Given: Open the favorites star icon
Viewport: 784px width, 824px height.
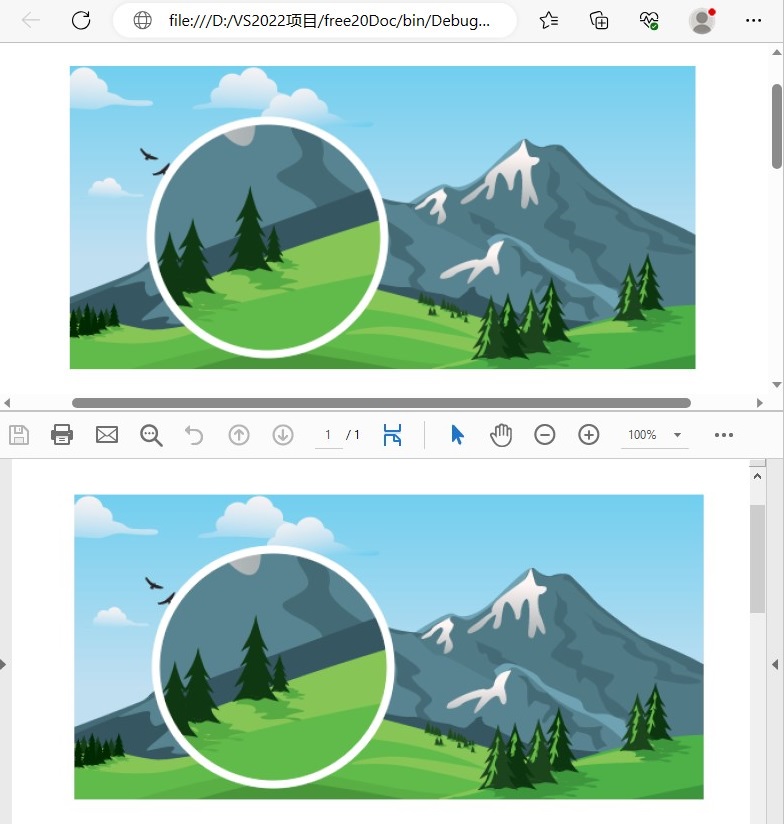Looking at the screenshot, I should click(x=549, y=20).
